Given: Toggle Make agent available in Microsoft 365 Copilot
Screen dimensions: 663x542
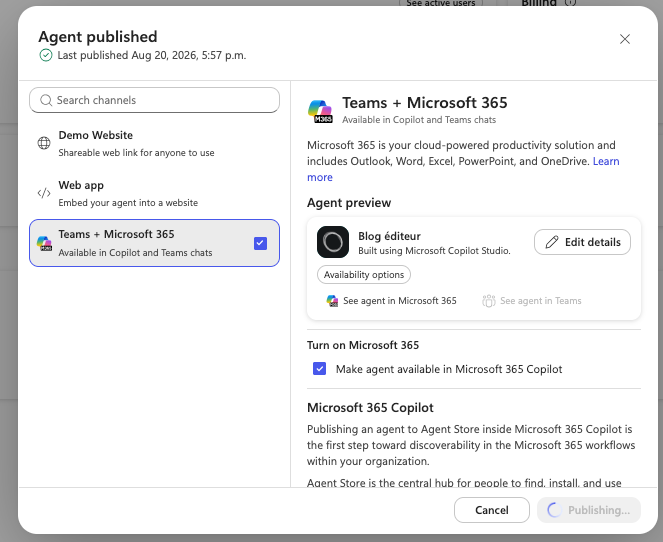Looking at the screenshot, I should (320, 369).
